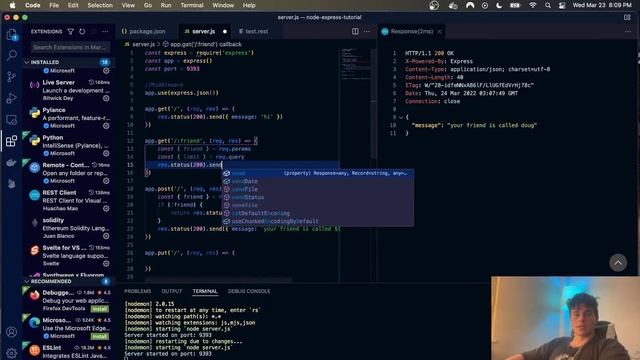Close the Response(2ms) tab
Screen dimensions: 640x360
coord(439,31)
